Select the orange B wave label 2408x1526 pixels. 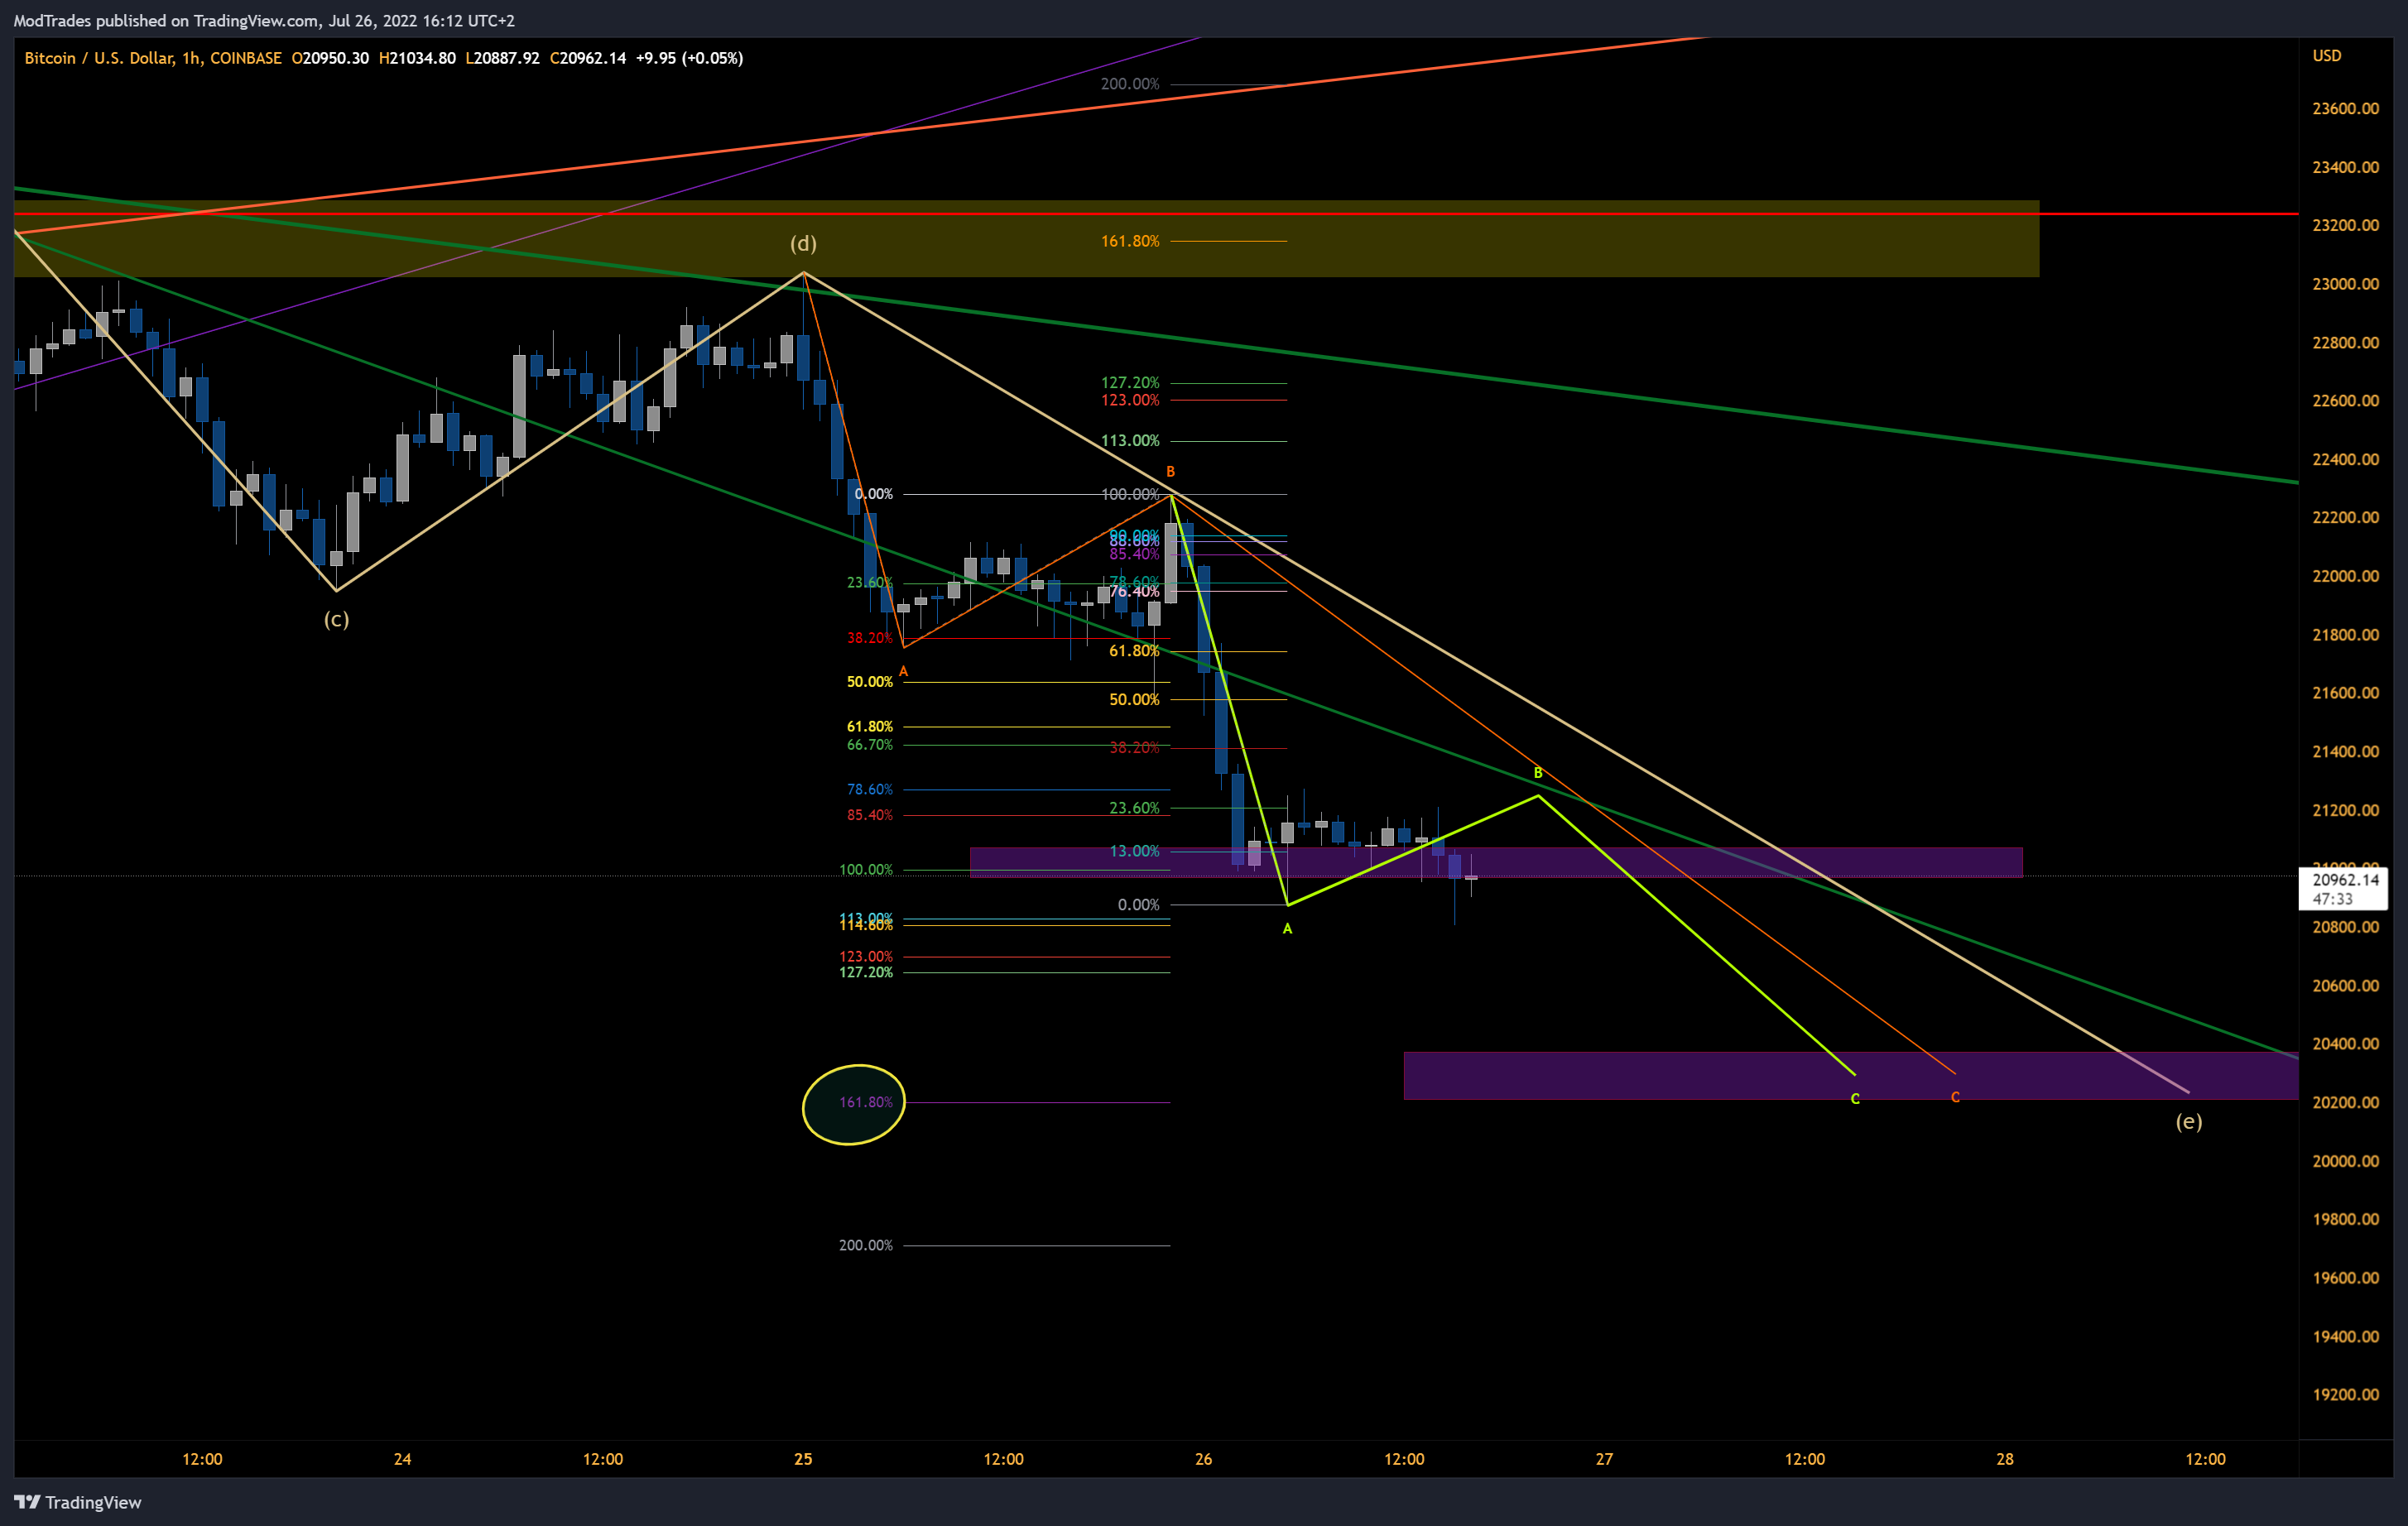coord(1170,471)
